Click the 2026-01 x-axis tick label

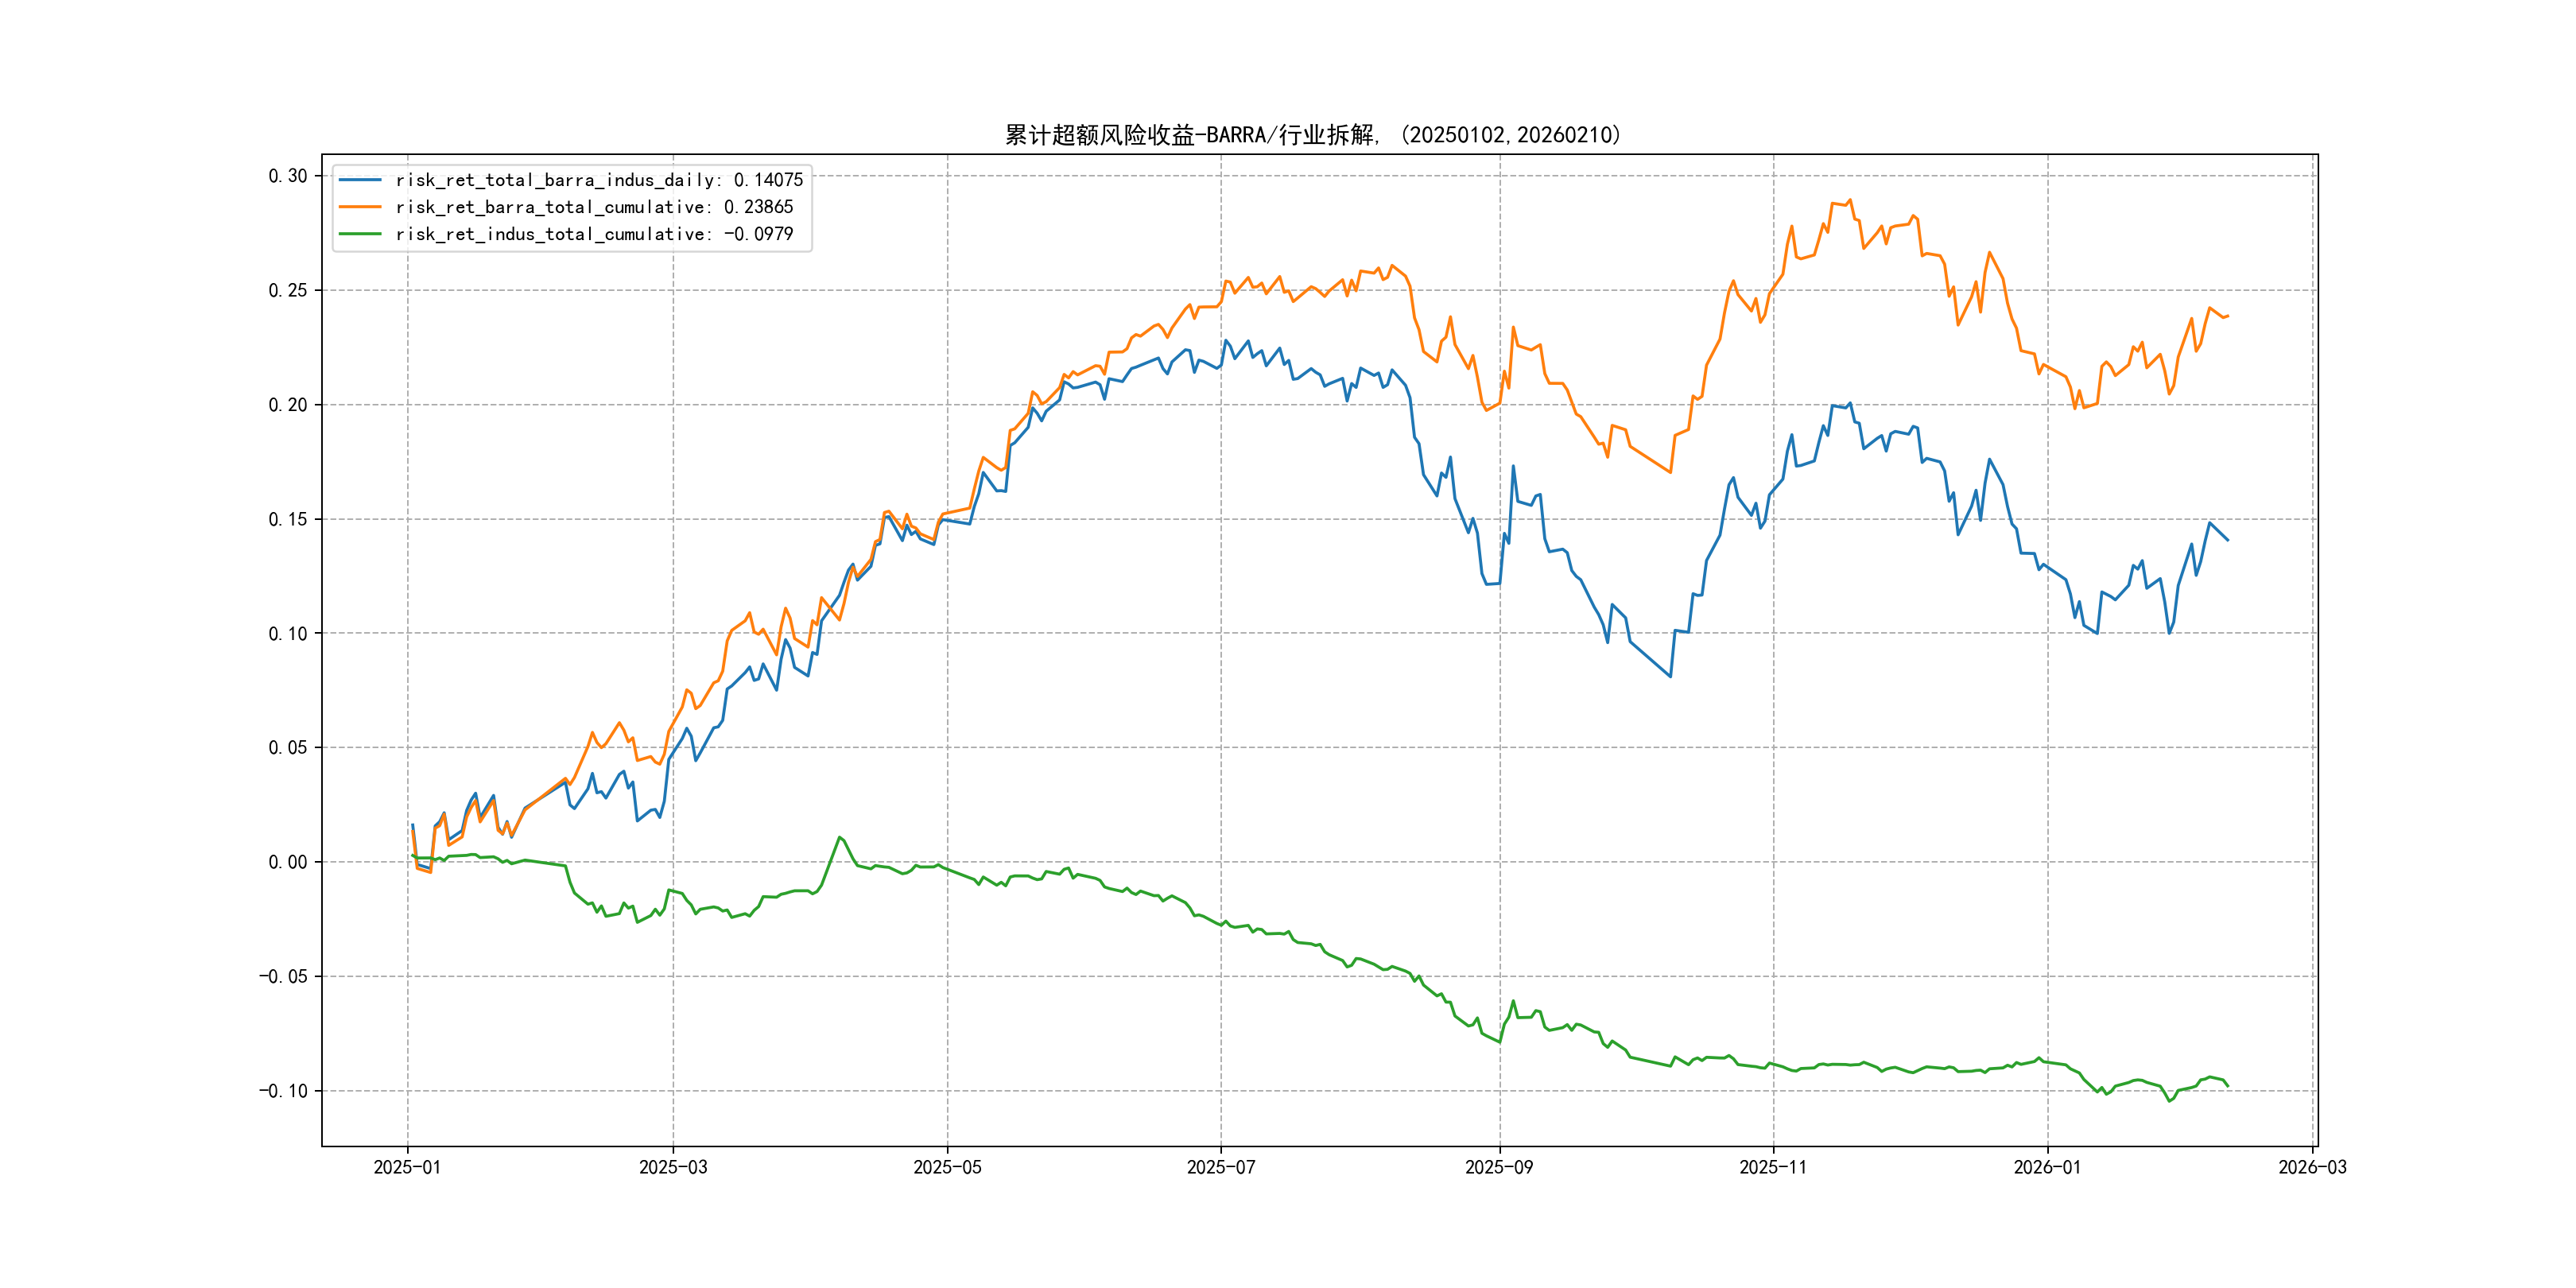pyautogui.click(x=2047, y=1167)
